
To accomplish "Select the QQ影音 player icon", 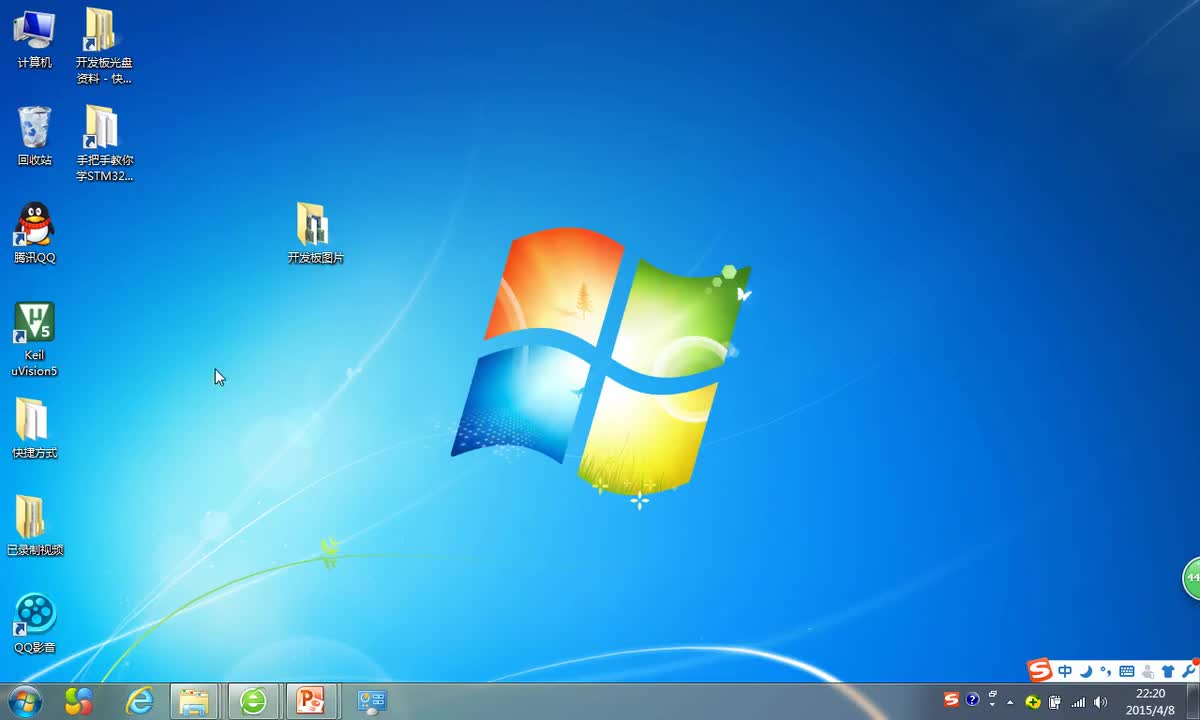I will pos(35,623).
